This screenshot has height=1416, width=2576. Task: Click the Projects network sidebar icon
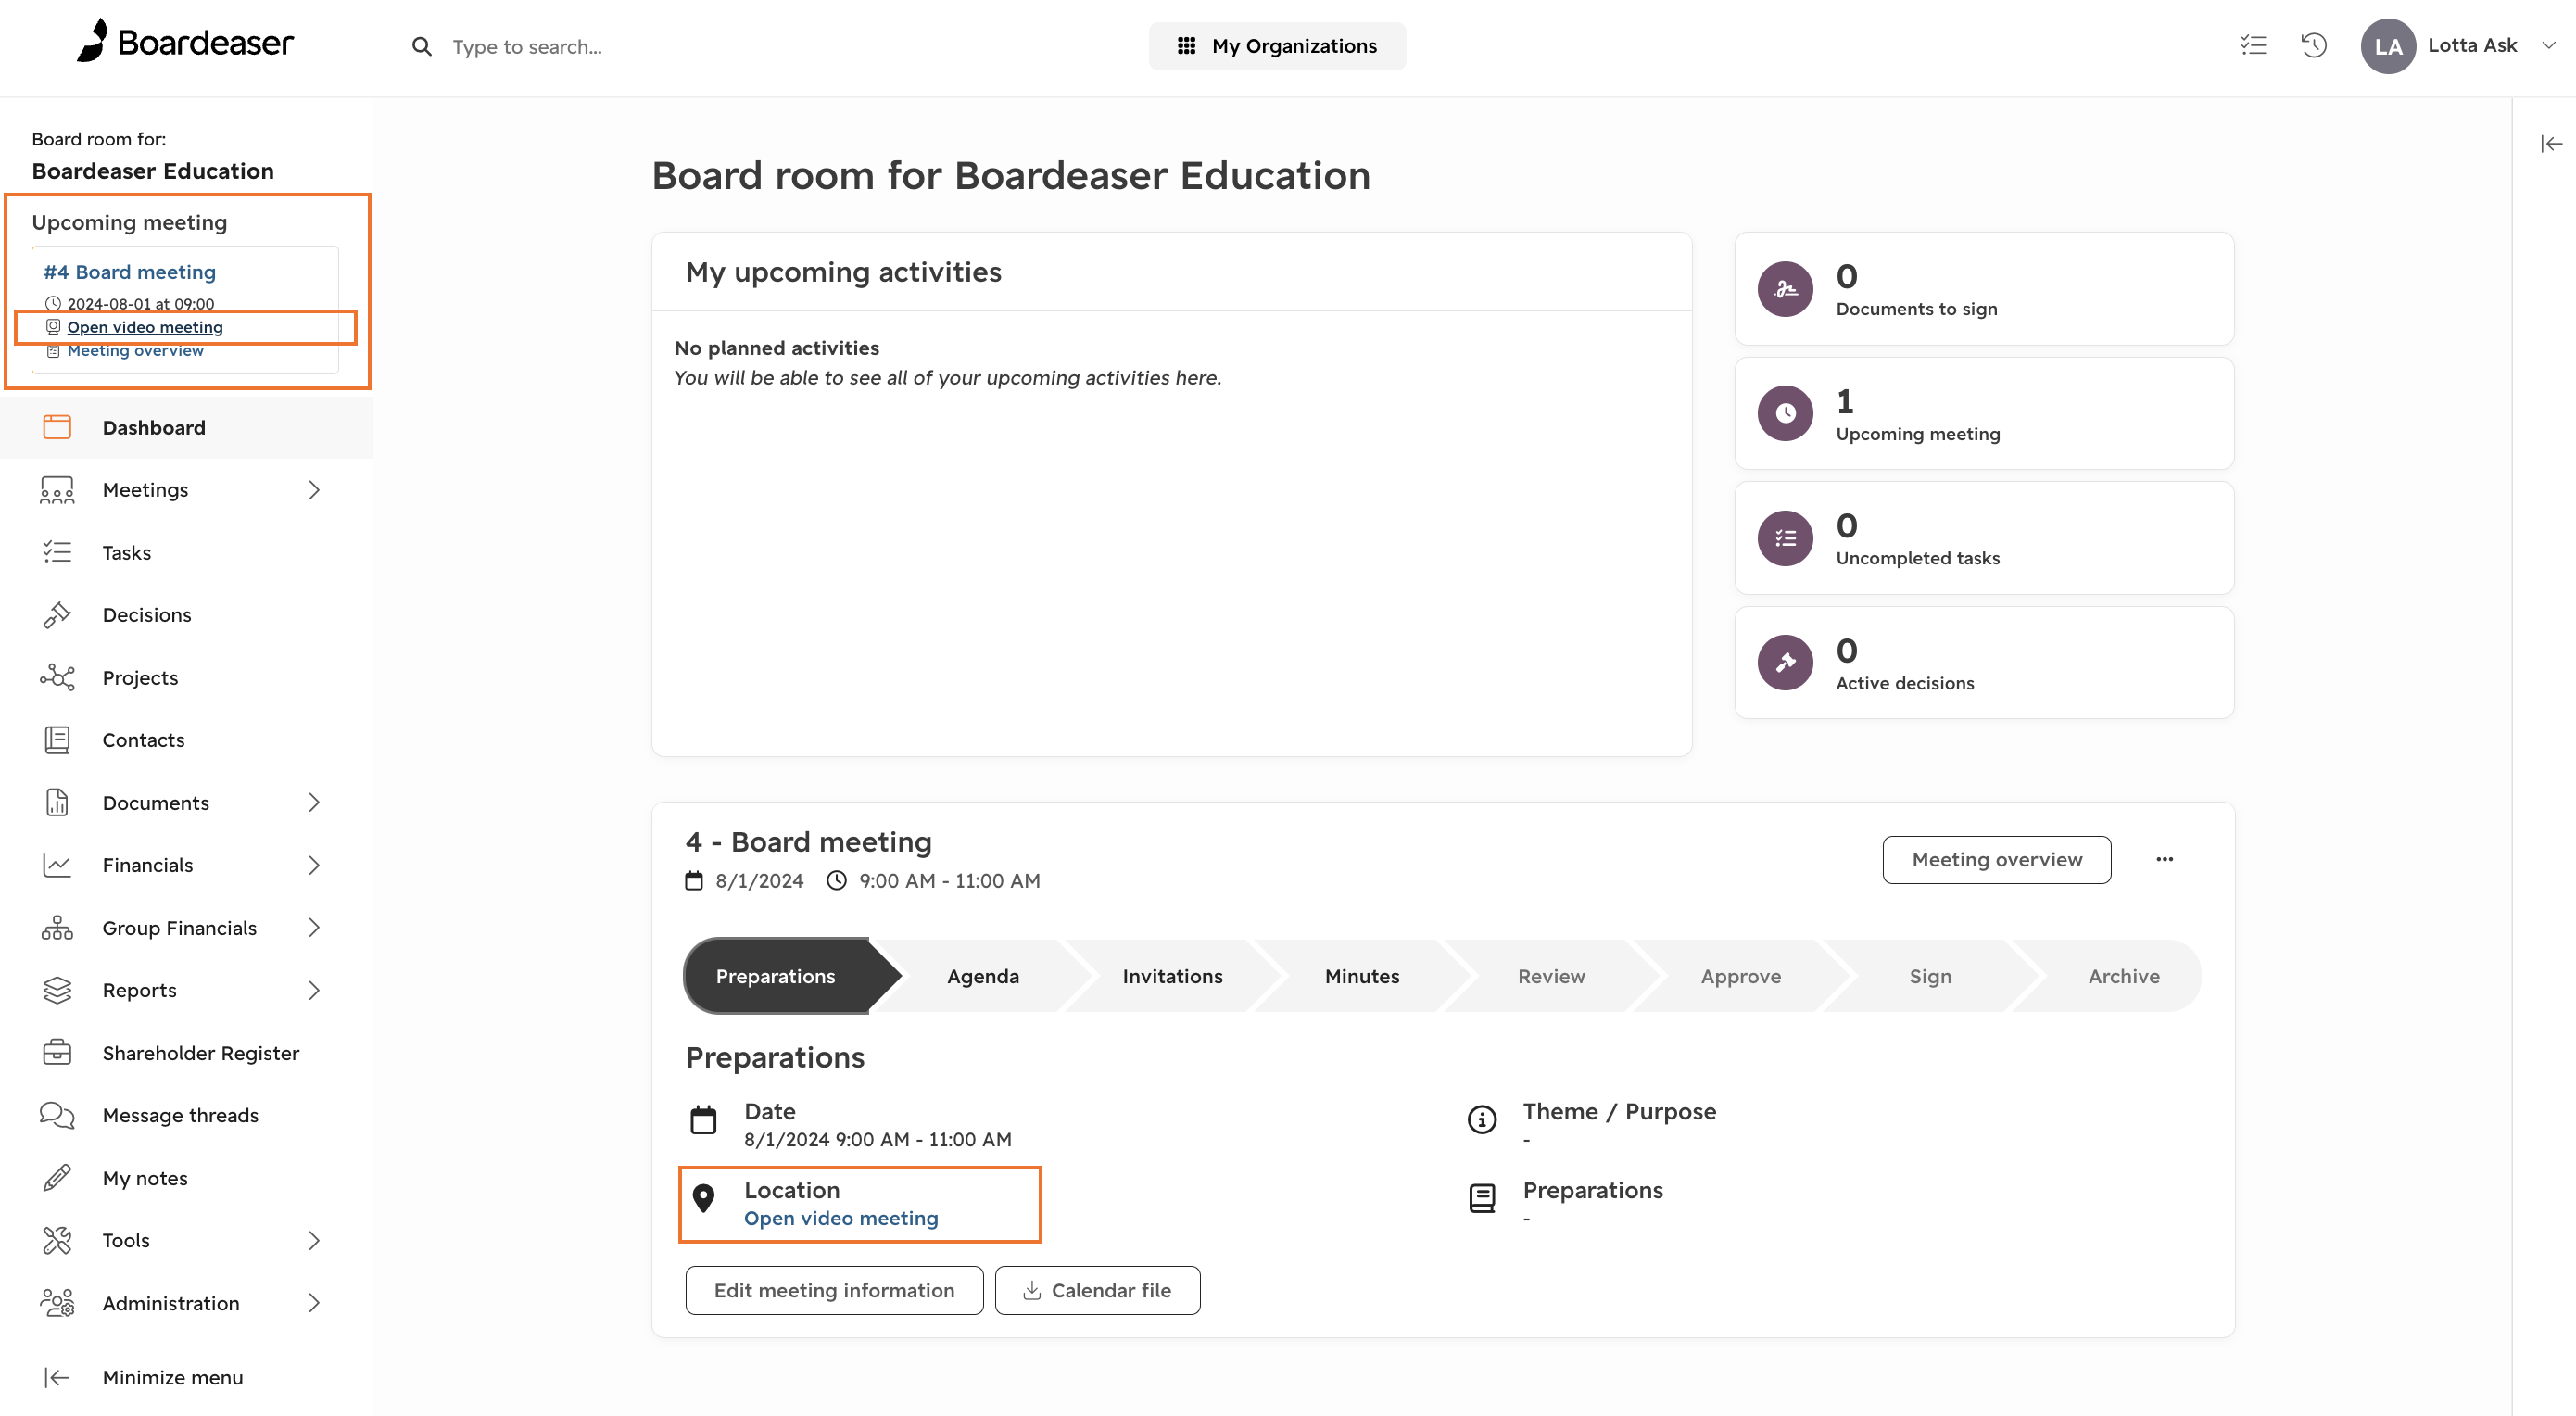pyautogui.click(x=57, y=677)
